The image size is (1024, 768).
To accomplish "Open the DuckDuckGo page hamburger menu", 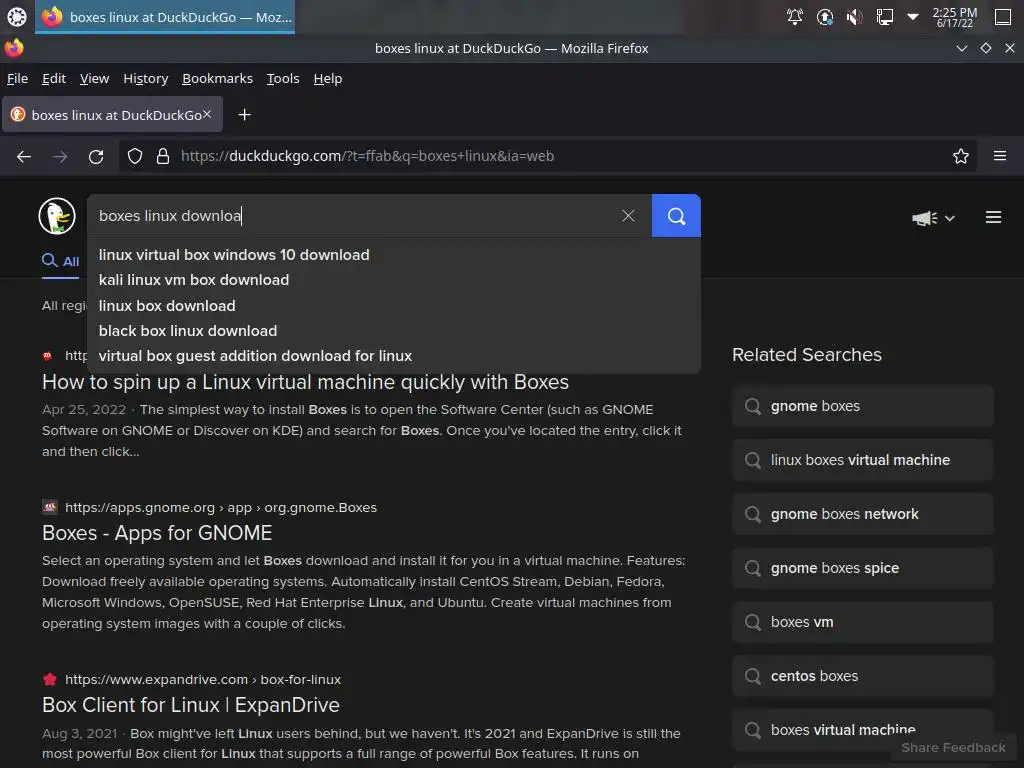I will (x=993, y=217).
